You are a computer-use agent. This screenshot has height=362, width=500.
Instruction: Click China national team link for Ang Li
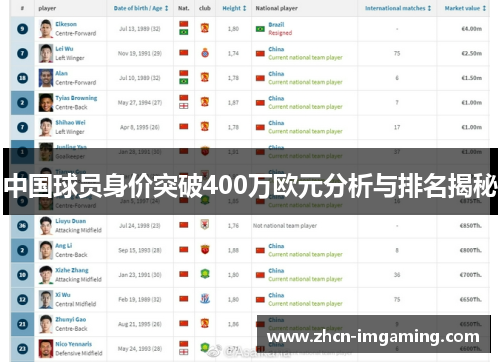(x=276, y=246)
